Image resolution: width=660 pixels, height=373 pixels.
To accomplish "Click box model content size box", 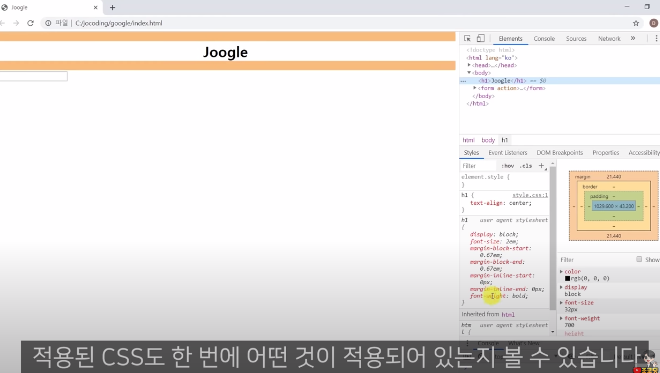I will [x=614, y=206].
